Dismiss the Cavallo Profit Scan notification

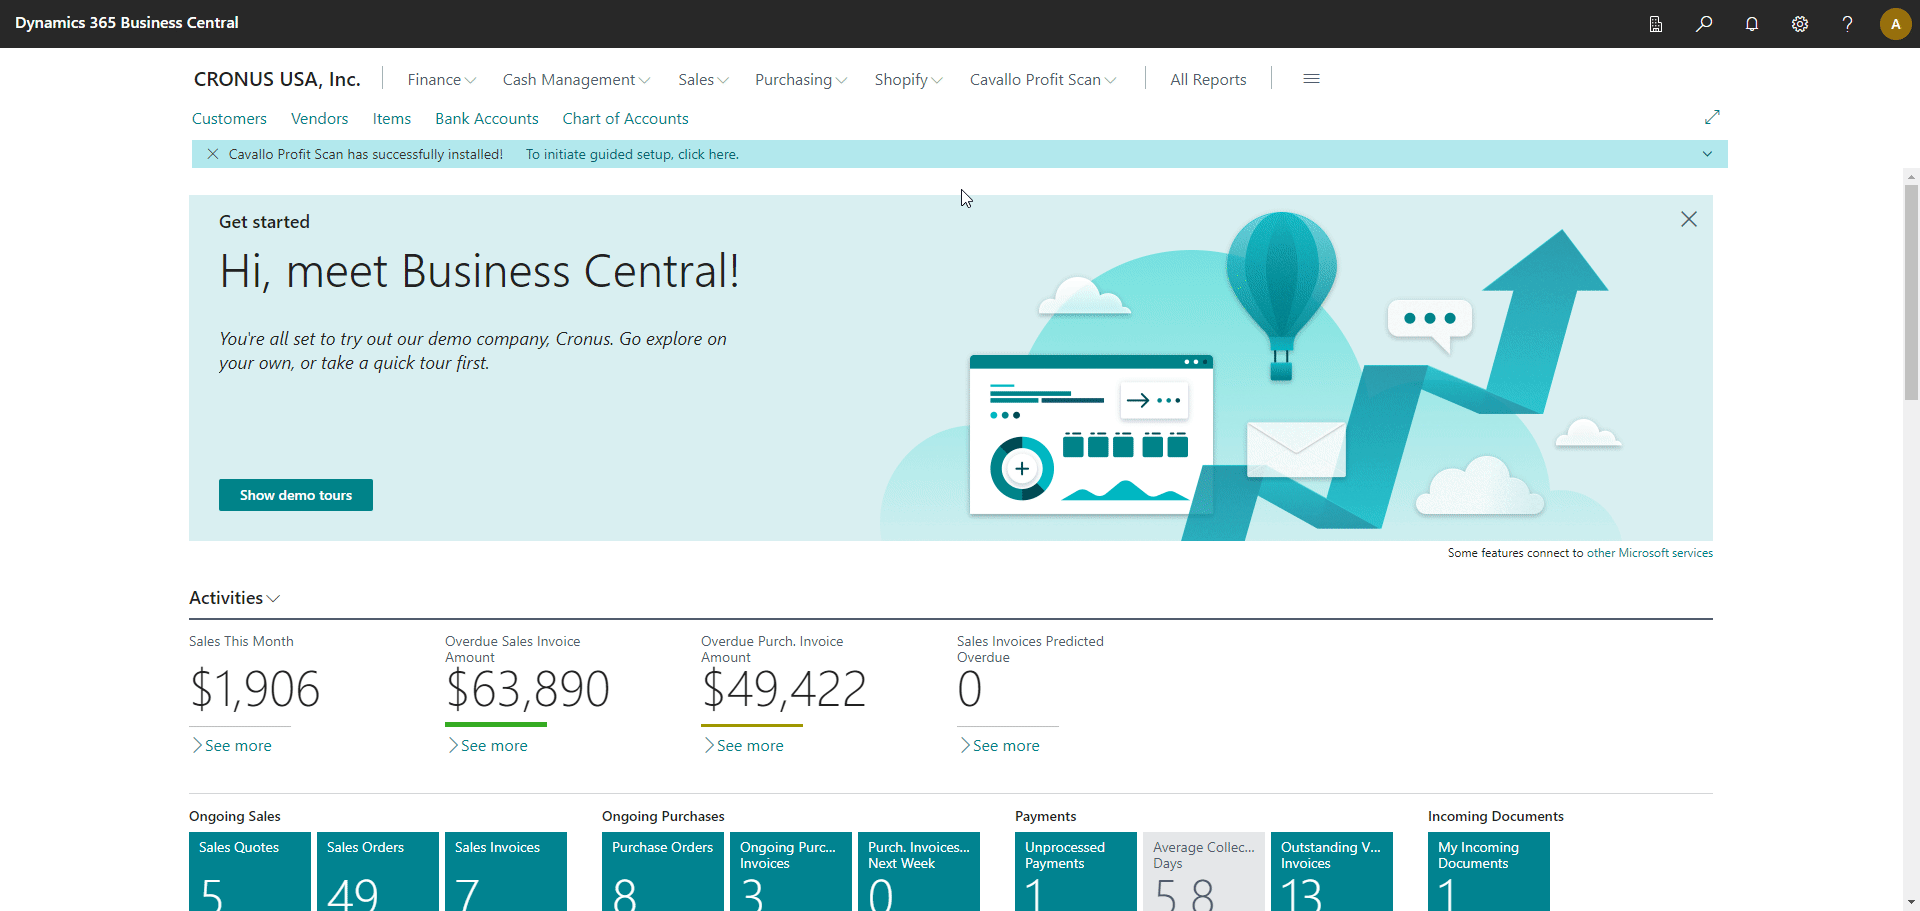tap(213, 154)
